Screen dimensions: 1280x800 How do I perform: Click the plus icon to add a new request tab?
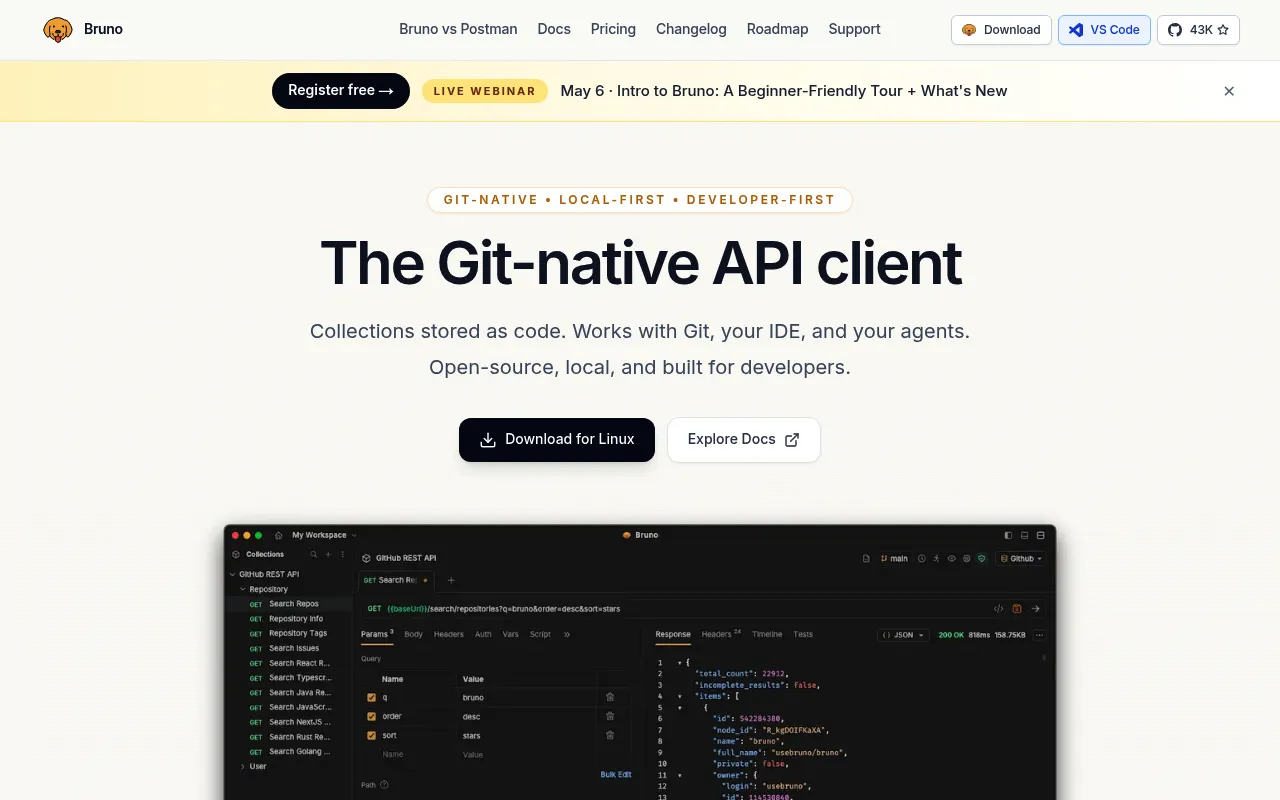(451, 580)
